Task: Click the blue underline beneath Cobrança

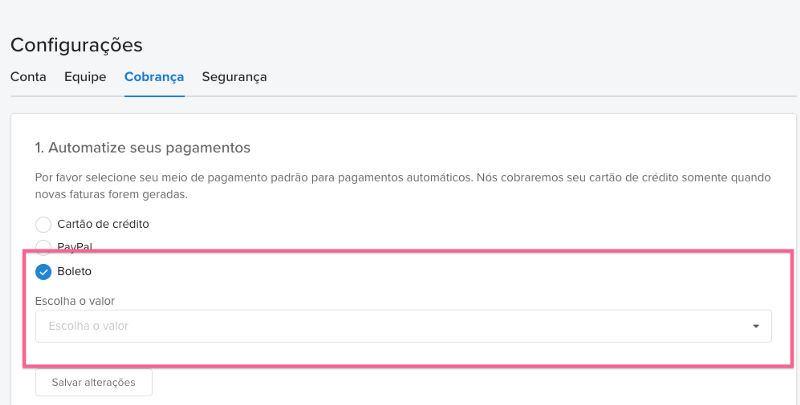Action: pos(154,95)
